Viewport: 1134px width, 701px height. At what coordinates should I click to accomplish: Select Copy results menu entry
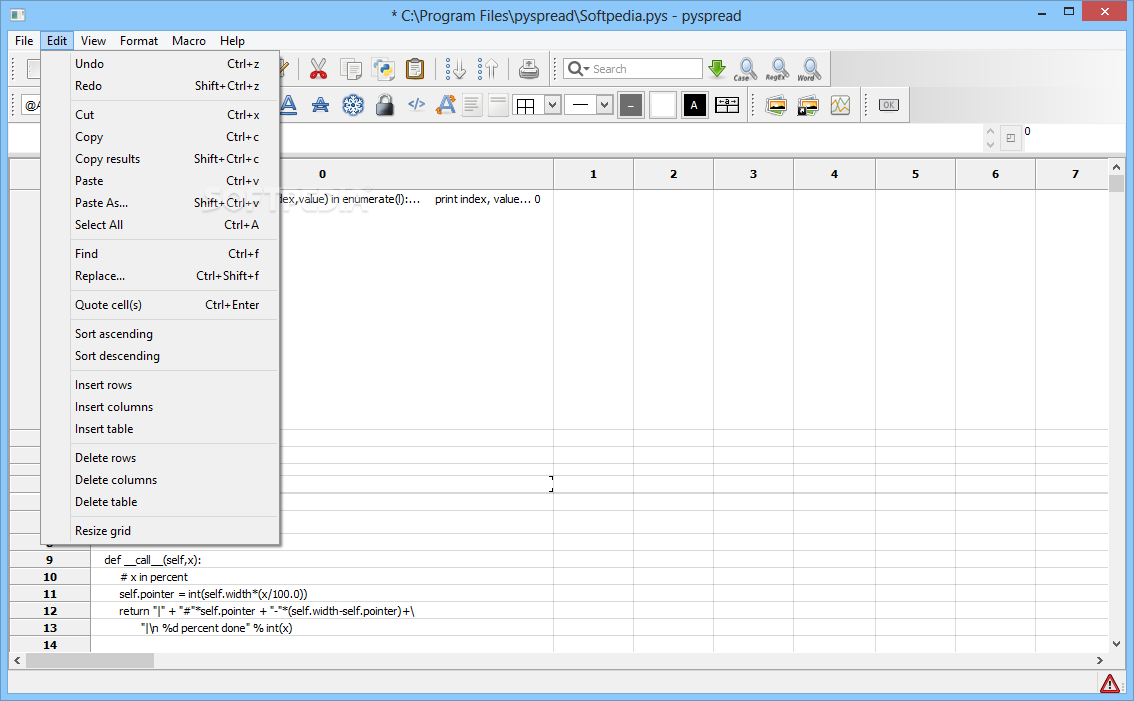pos(160,158)
